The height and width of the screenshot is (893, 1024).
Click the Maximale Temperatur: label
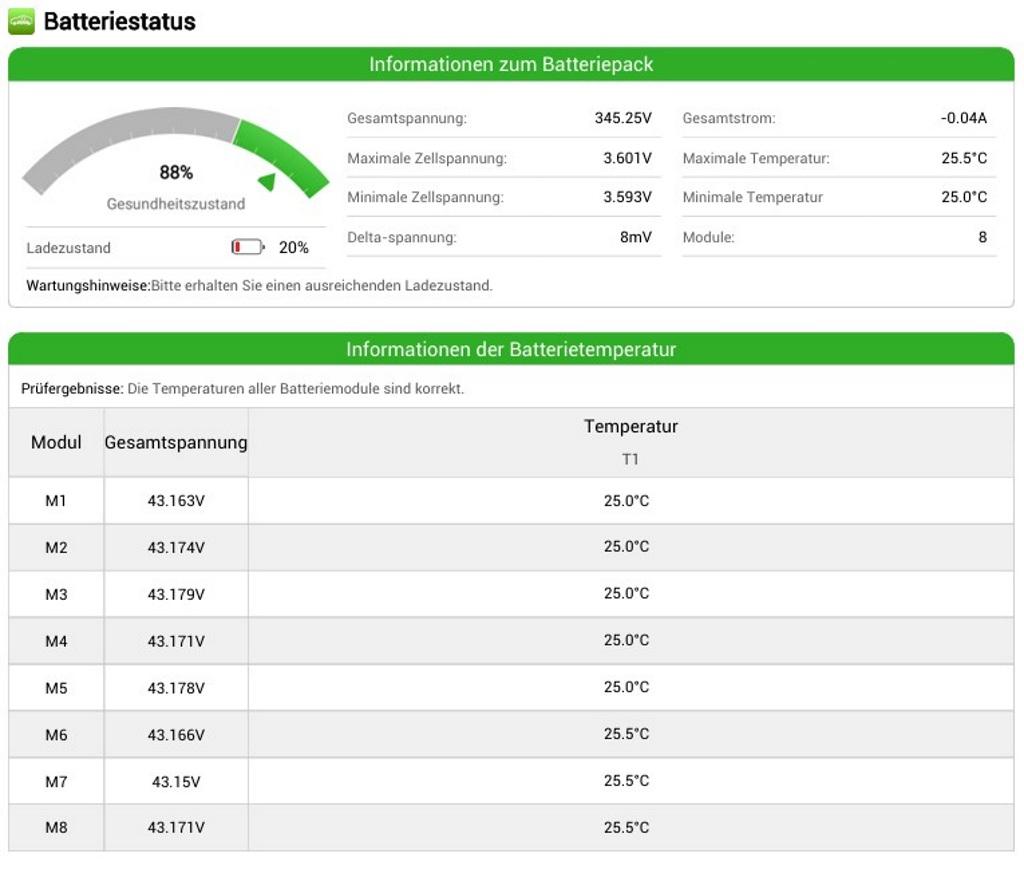click(756, 158)
